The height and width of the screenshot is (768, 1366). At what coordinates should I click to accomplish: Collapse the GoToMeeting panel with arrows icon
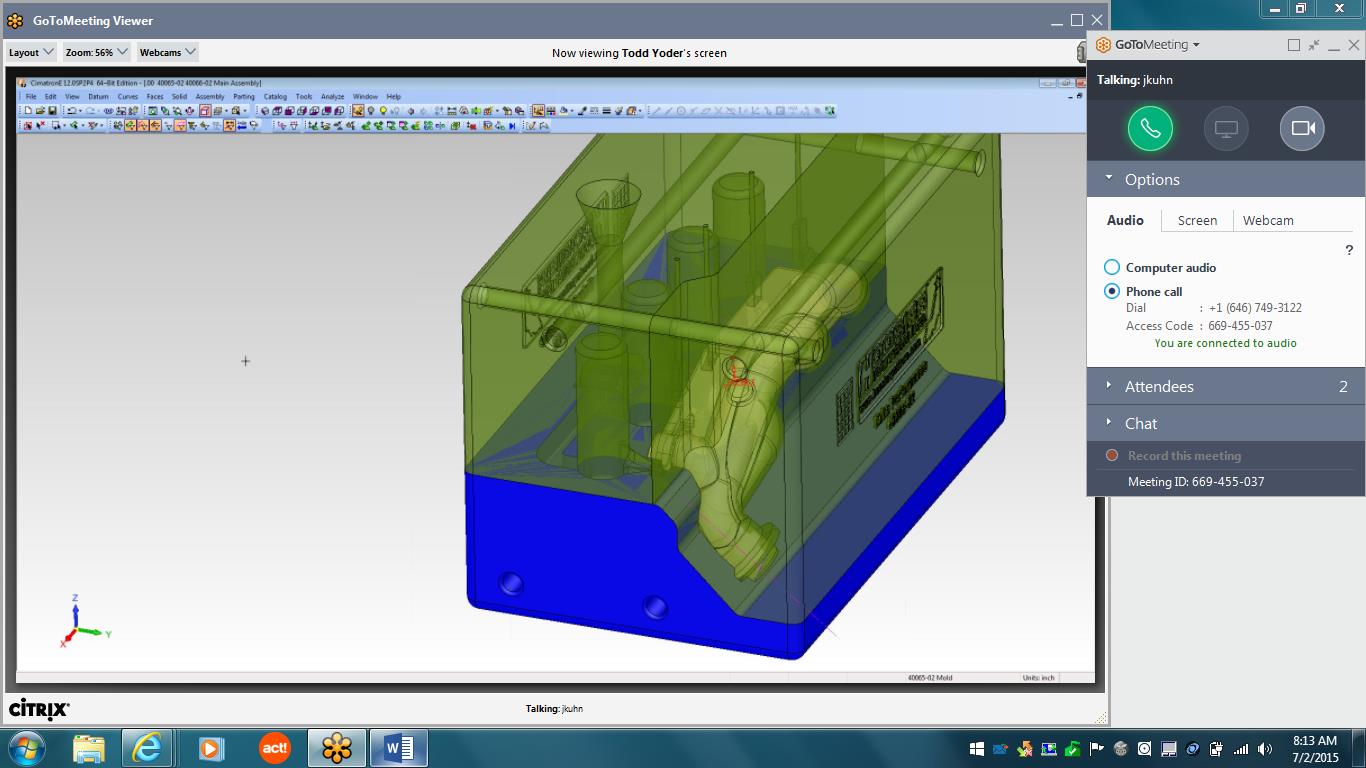(x=1314, y=45)
